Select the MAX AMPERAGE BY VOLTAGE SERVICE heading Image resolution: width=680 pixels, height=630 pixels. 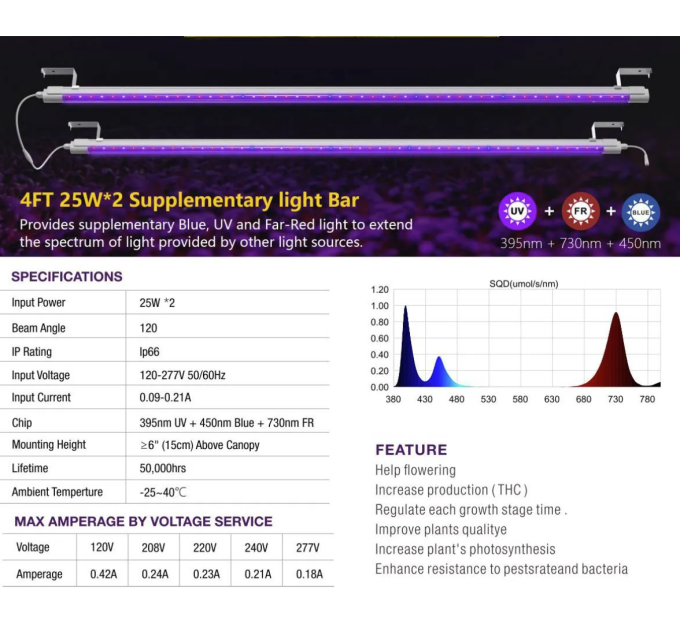click(143, 521)
